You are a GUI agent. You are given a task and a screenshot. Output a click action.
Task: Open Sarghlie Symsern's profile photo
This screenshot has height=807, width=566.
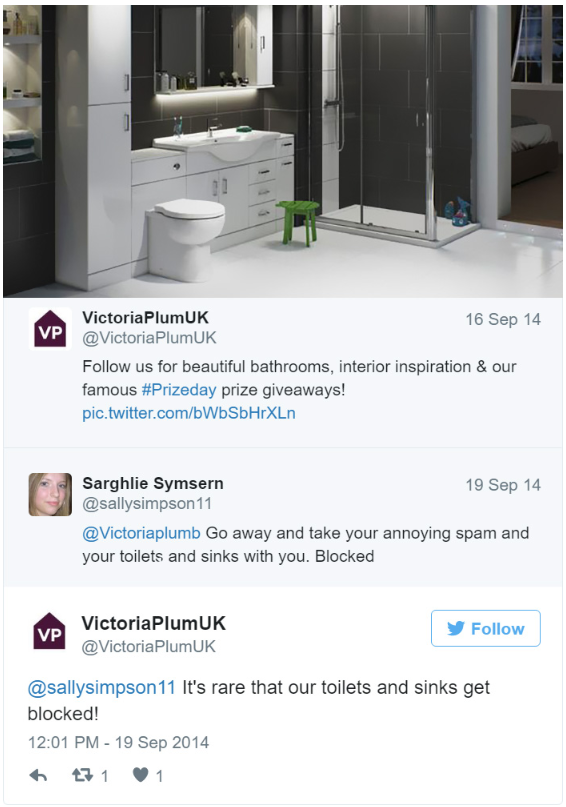[x=50, y=495]
